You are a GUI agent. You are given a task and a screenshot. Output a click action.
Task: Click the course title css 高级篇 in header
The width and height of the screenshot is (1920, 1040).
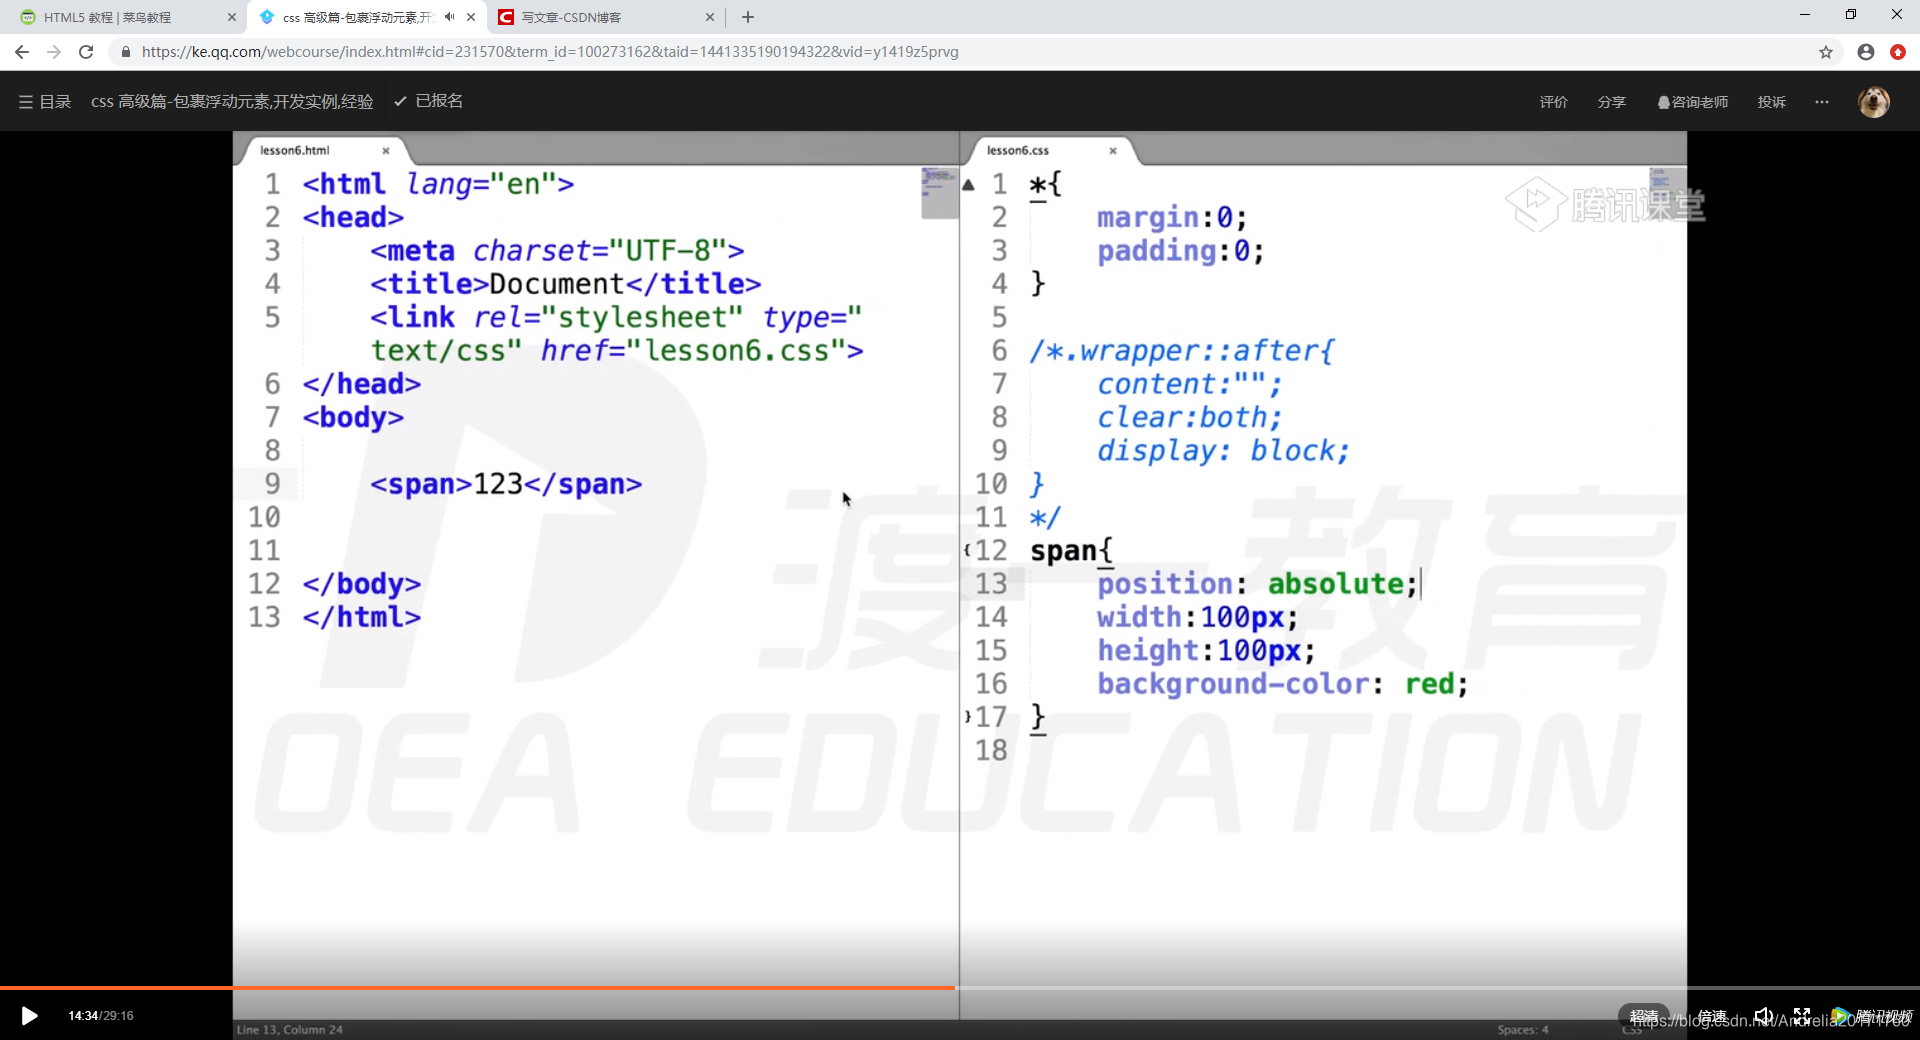232,101
